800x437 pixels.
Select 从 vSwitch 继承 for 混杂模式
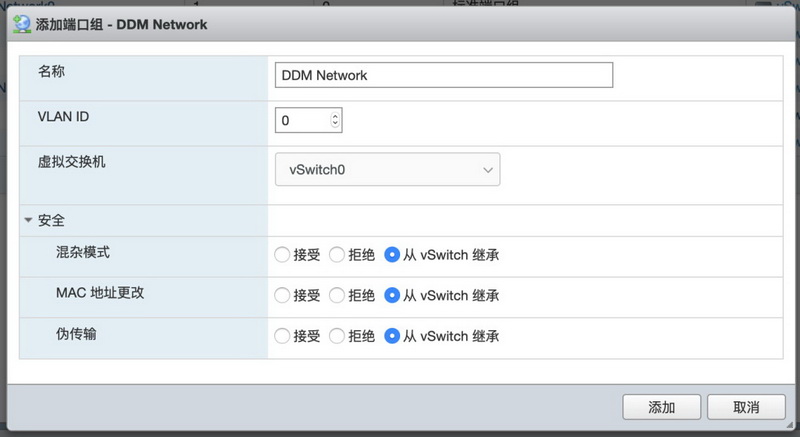[393, 254]
